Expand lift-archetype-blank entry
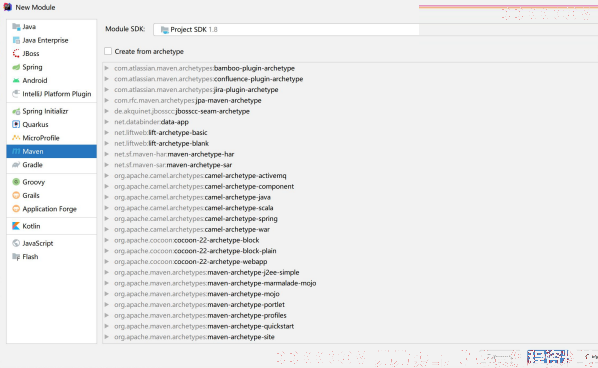This screenshot has width=598, height=368. [x=107, y=143]
